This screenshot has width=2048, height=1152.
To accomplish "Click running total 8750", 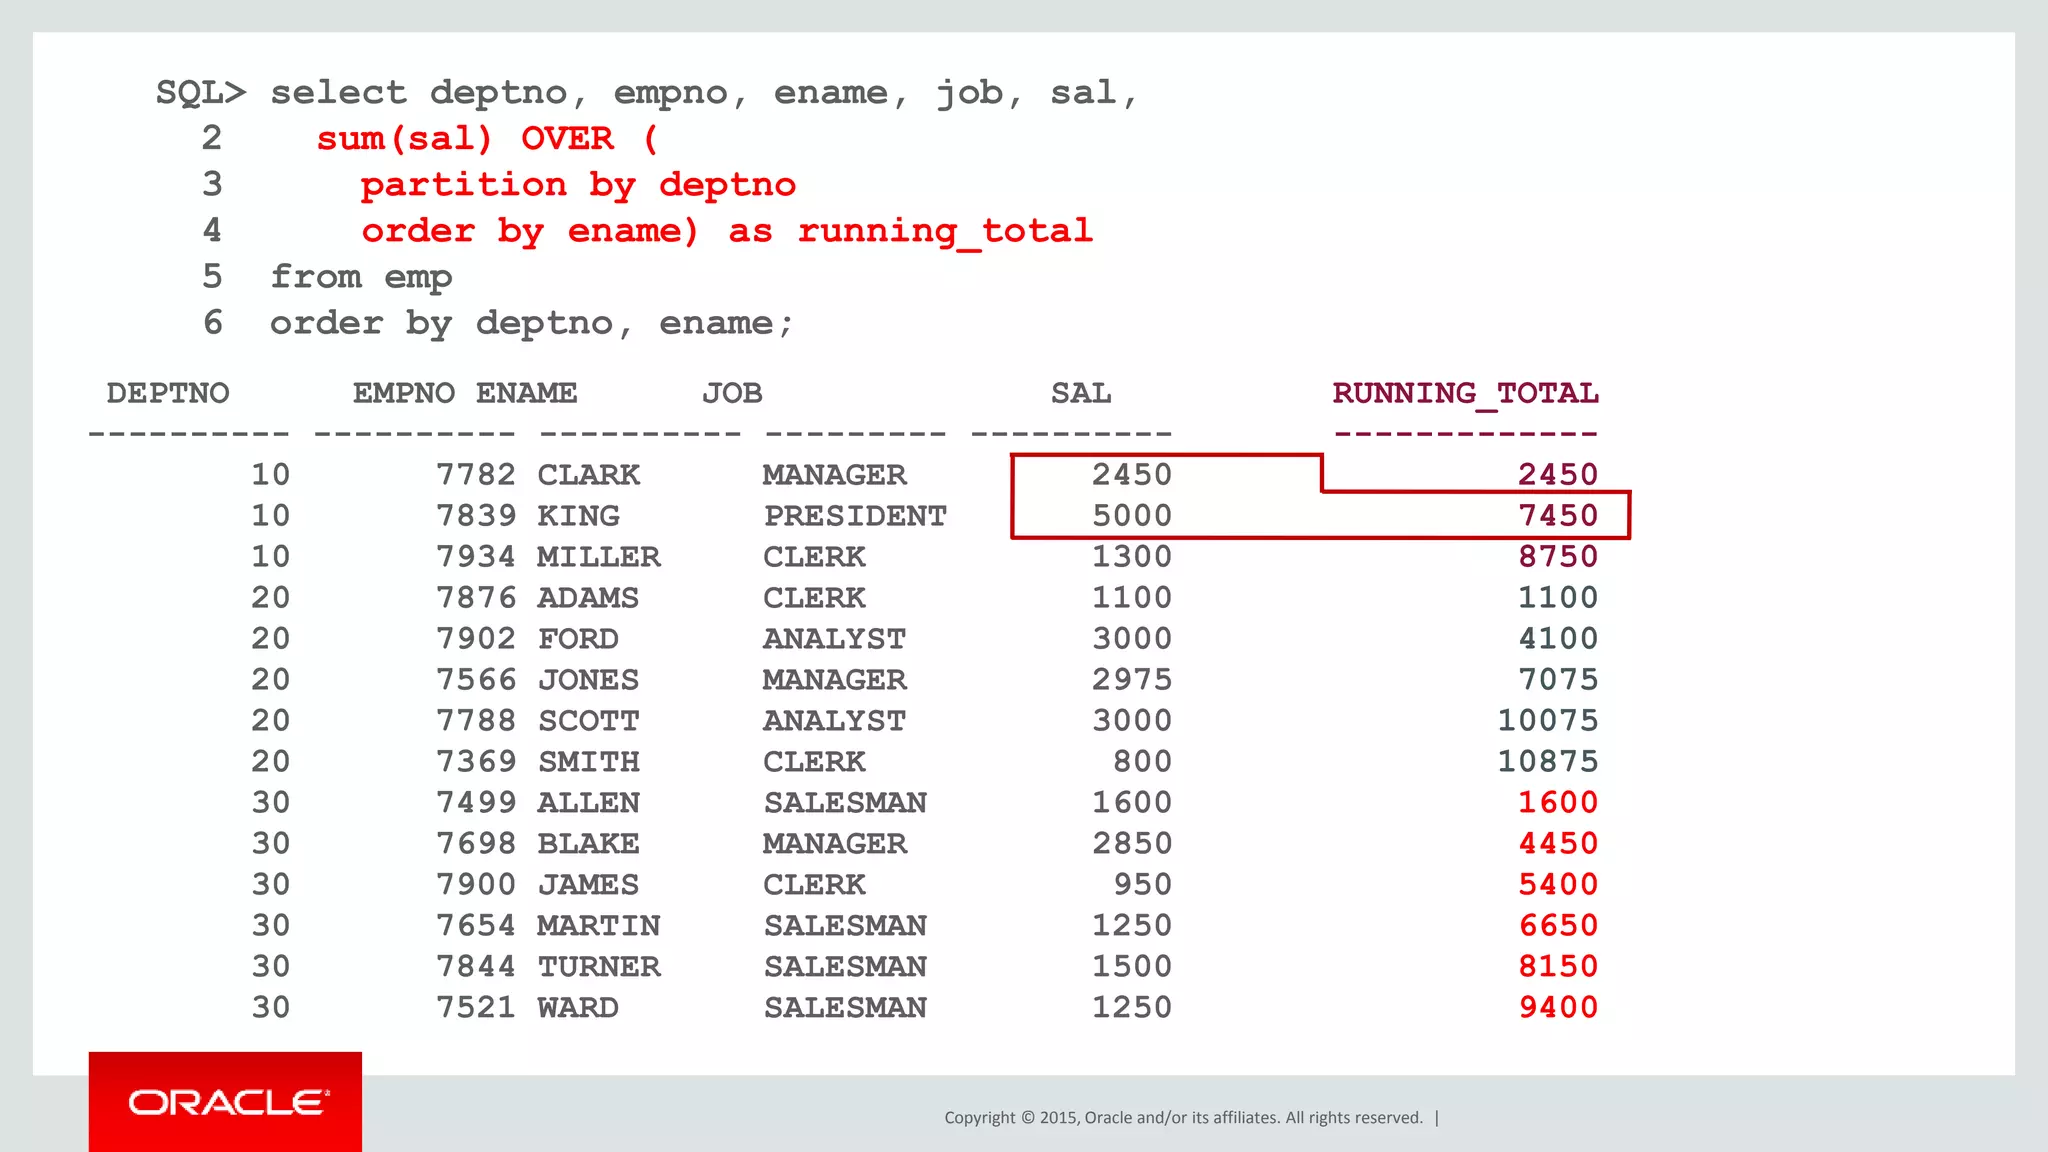I will 1558,557.
